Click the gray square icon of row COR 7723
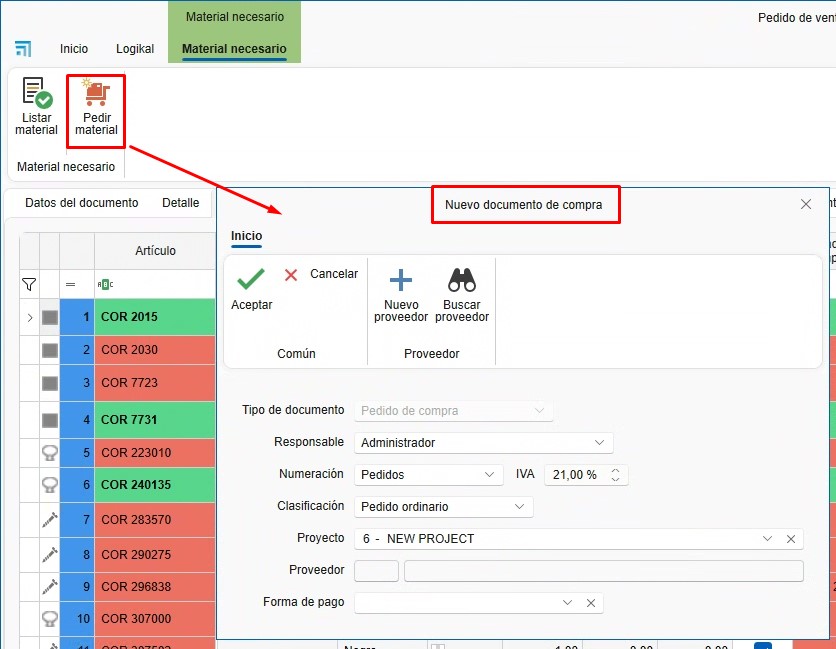Screen dimensions: 836x649 [50, 383]
